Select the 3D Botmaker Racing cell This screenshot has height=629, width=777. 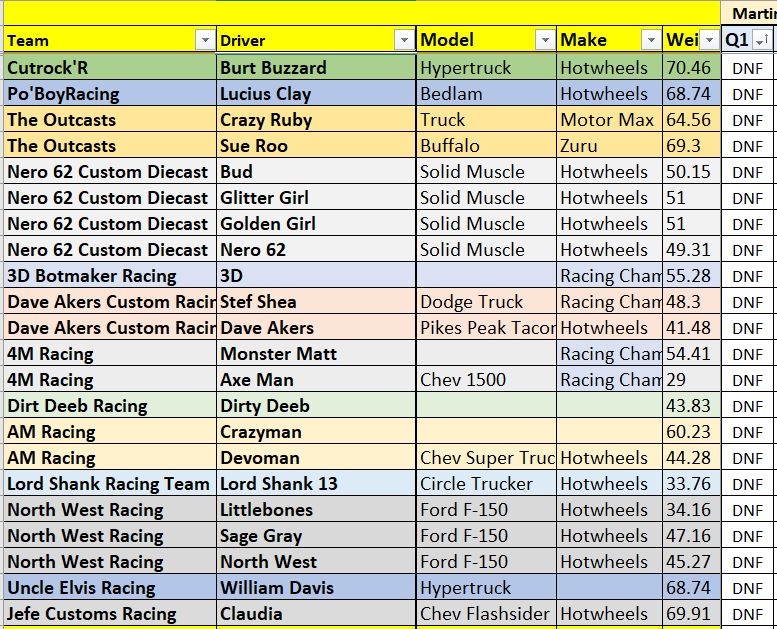pos(110,276)
